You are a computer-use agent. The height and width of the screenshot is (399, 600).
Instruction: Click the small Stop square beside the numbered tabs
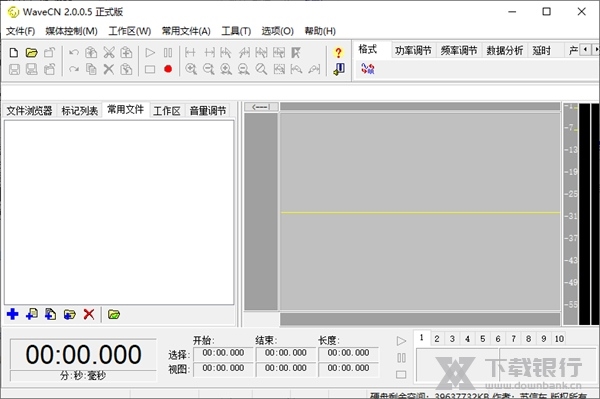coord(401,375)
